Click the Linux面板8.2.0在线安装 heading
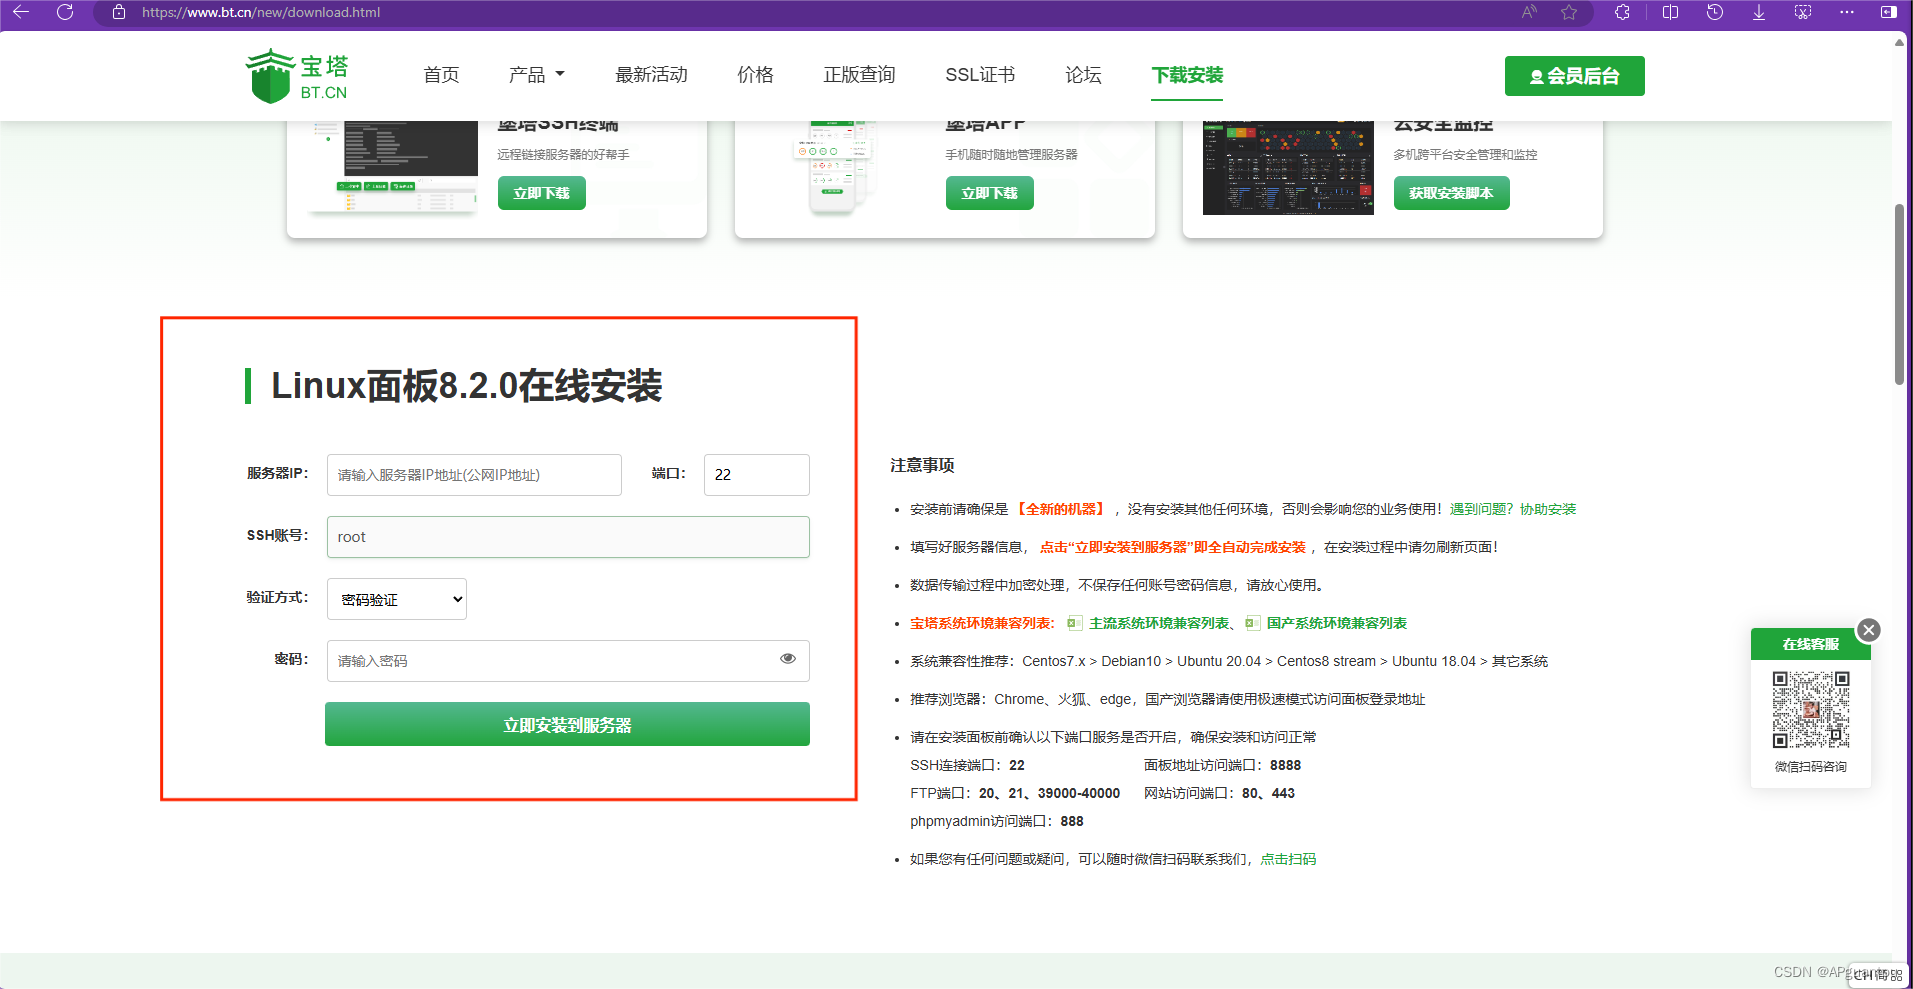 click(x=466, y=386)
